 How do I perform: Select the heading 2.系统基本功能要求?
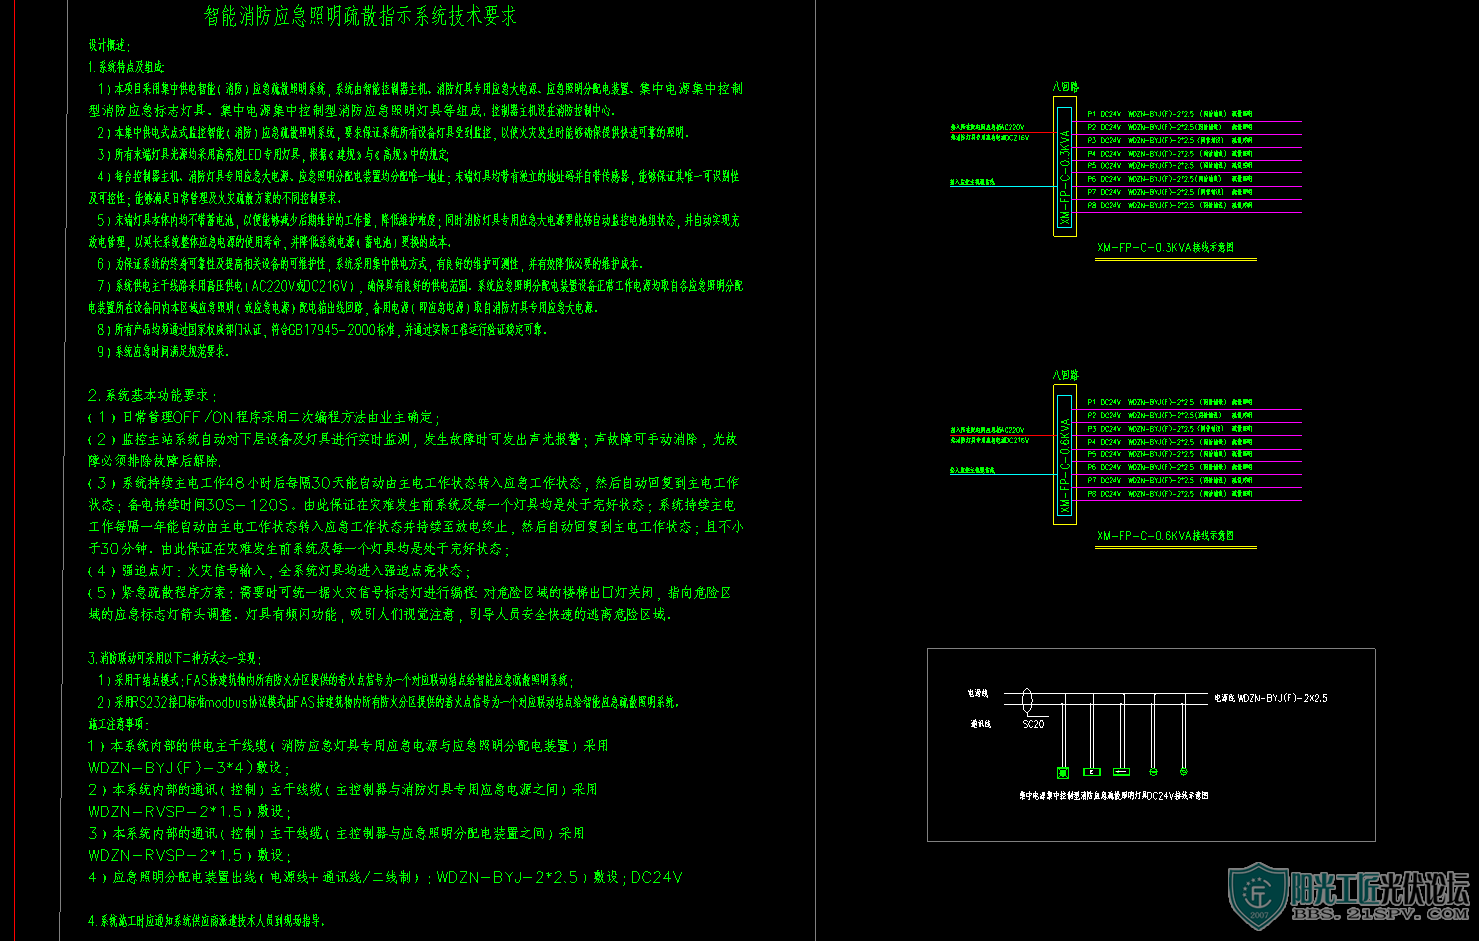coord(152,395)
